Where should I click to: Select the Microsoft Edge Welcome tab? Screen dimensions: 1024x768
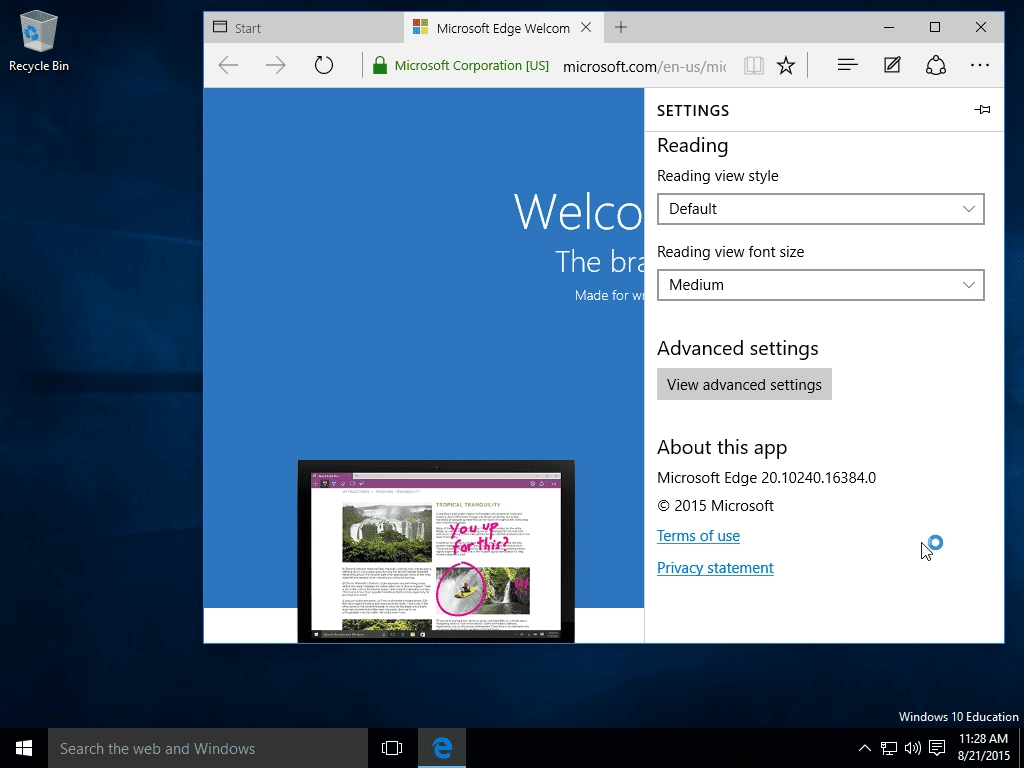click(503, 27)
